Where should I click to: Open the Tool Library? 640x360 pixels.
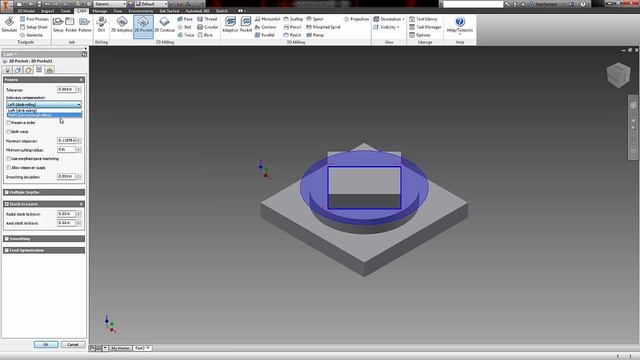(423, 19)
